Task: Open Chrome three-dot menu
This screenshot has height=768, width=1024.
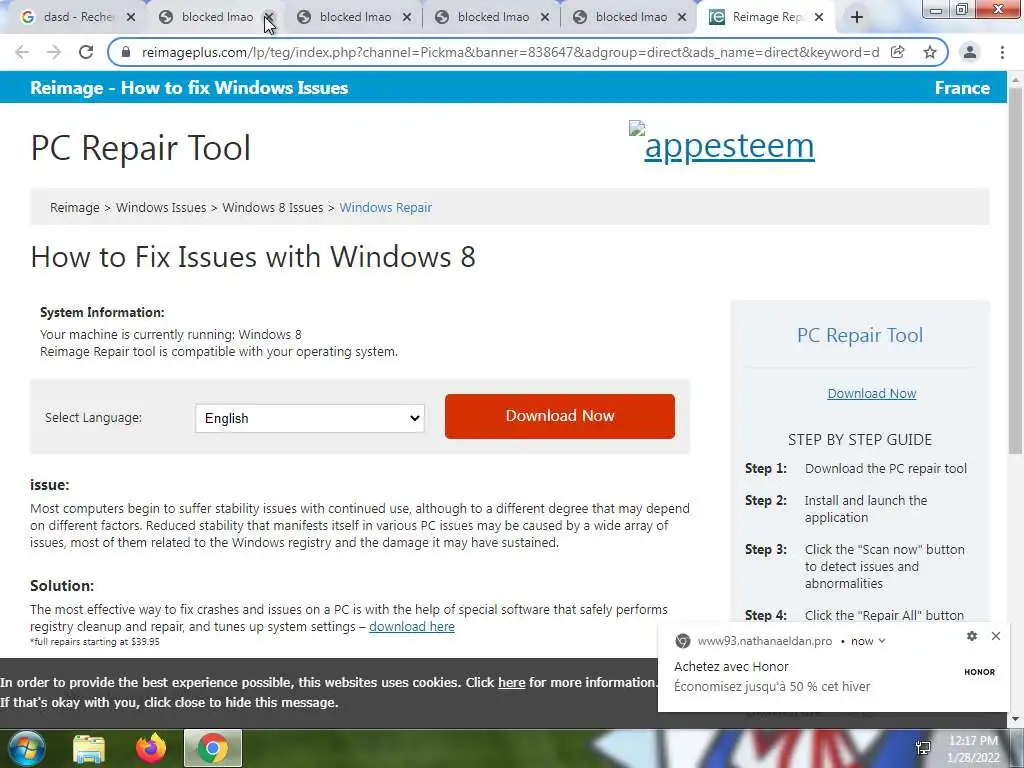Action: (x=1002, y=52)
